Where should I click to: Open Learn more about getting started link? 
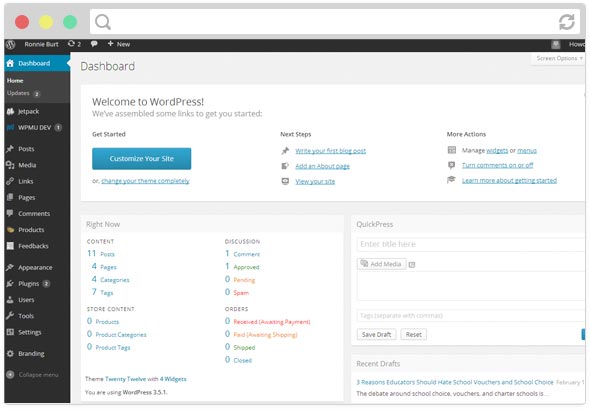pos(509,181)
